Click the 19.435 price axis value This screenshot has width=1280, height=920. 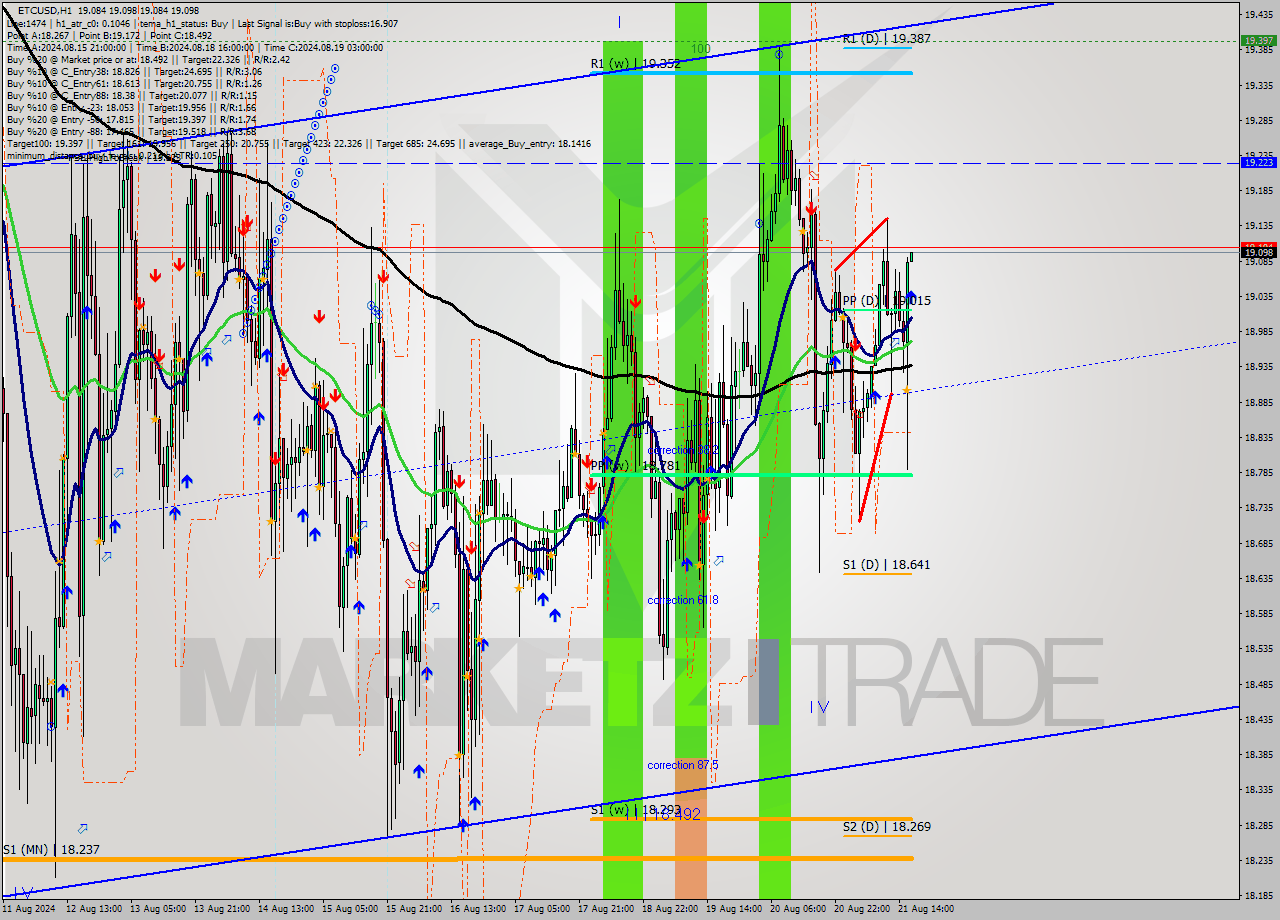(x=1258, y=15)
